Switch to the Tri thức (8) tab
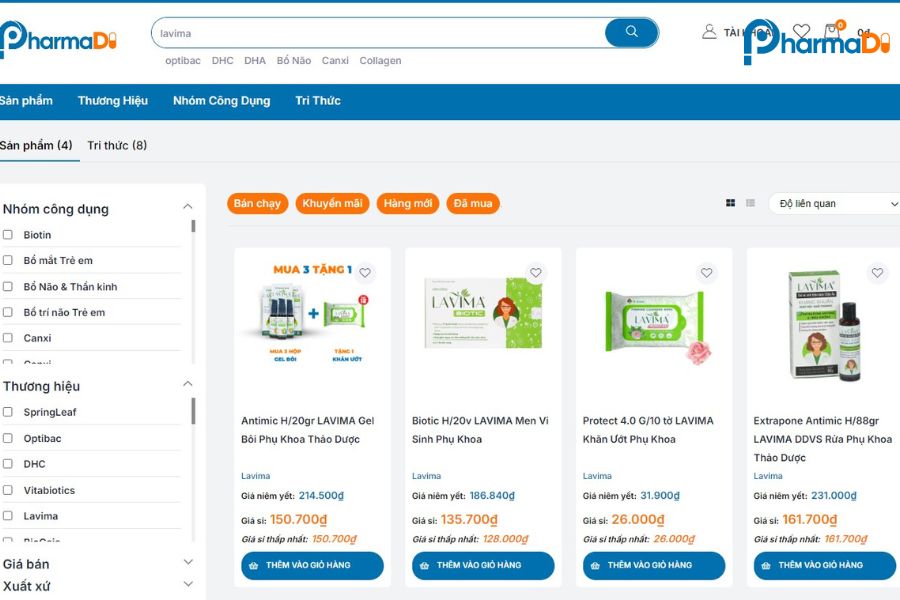 click(117, 145)
